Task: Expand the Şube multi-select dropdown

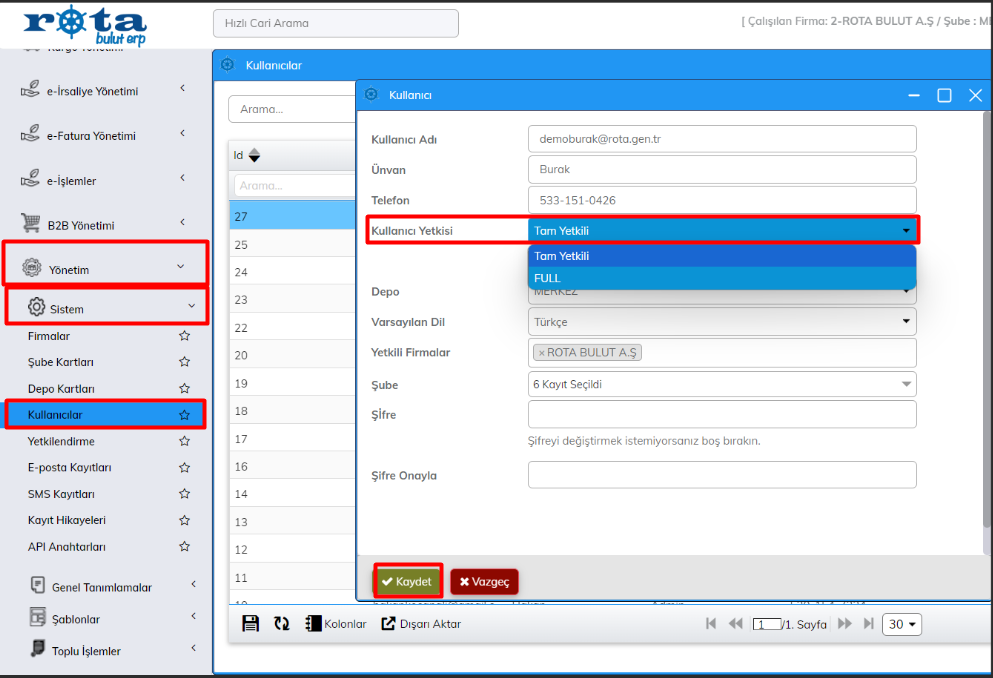Action: tap(721, 384)
